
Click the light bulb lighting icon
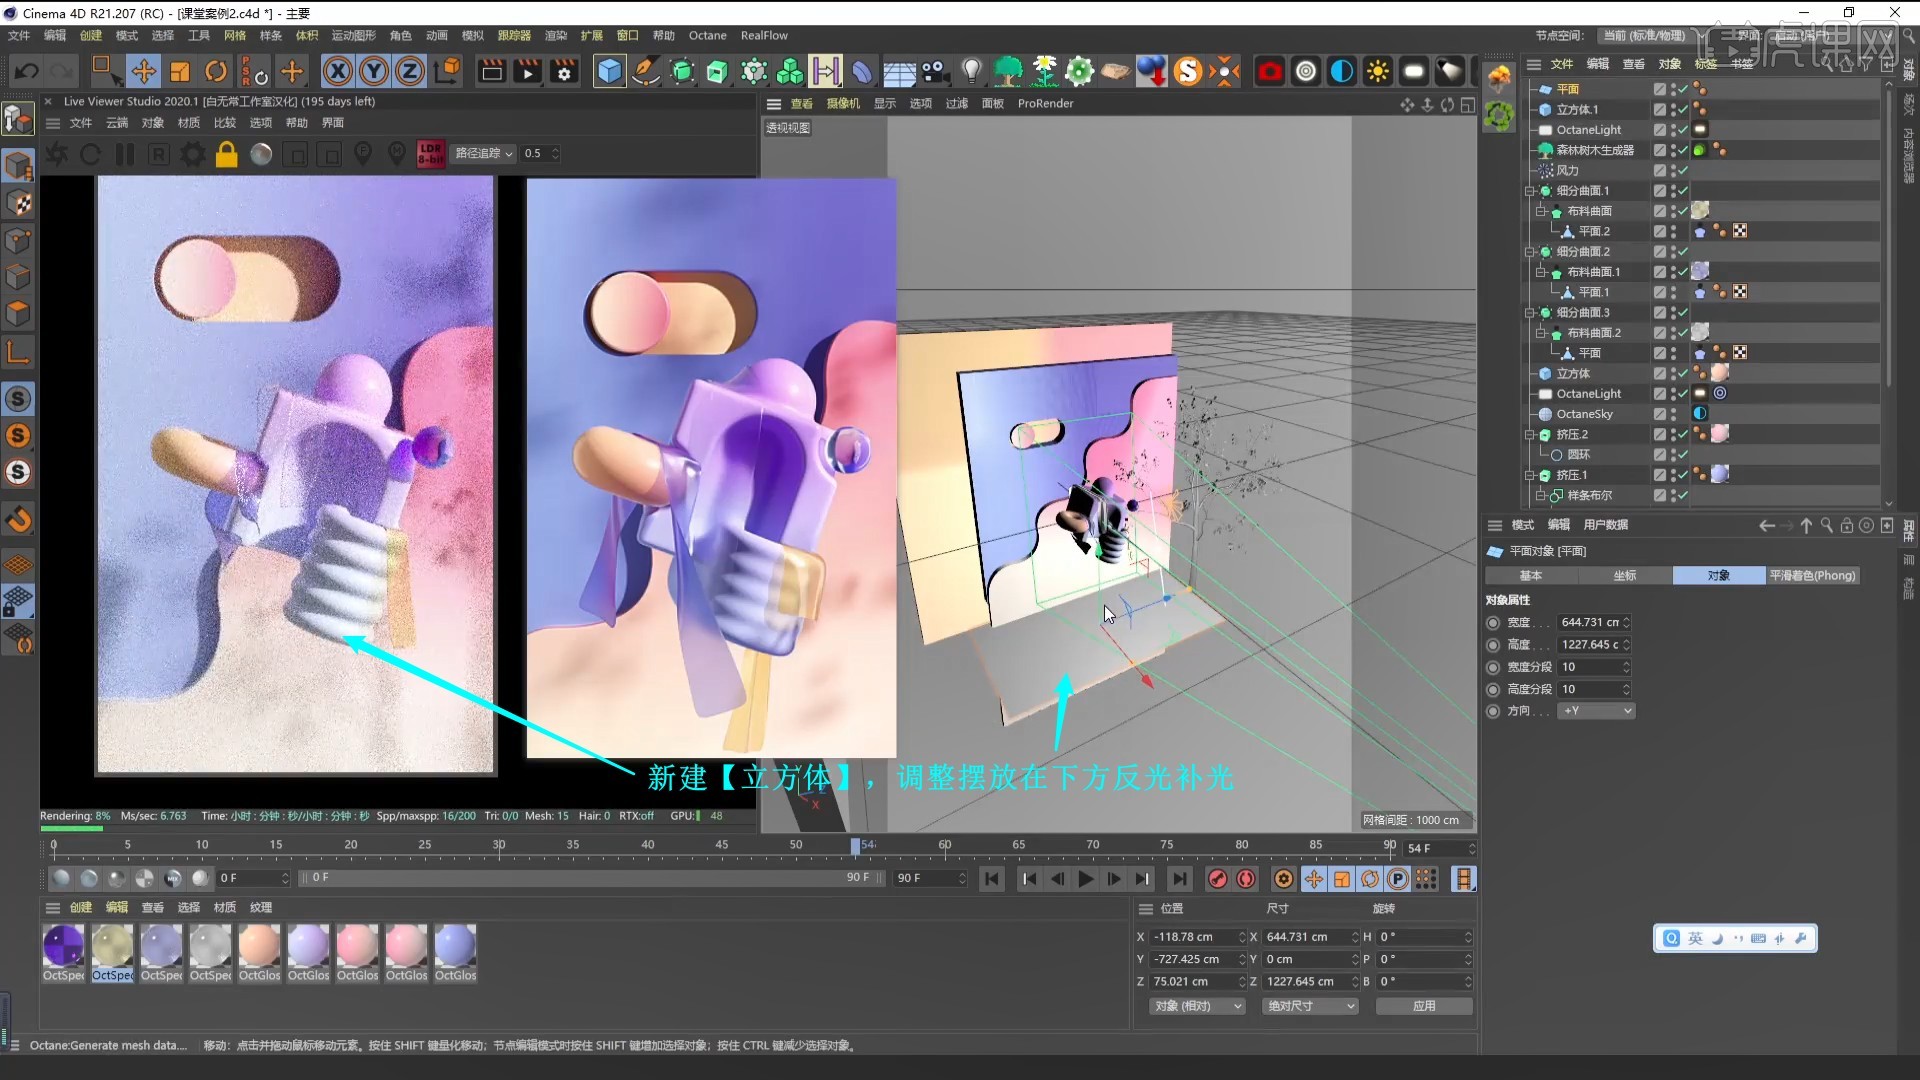pos(971,71)
